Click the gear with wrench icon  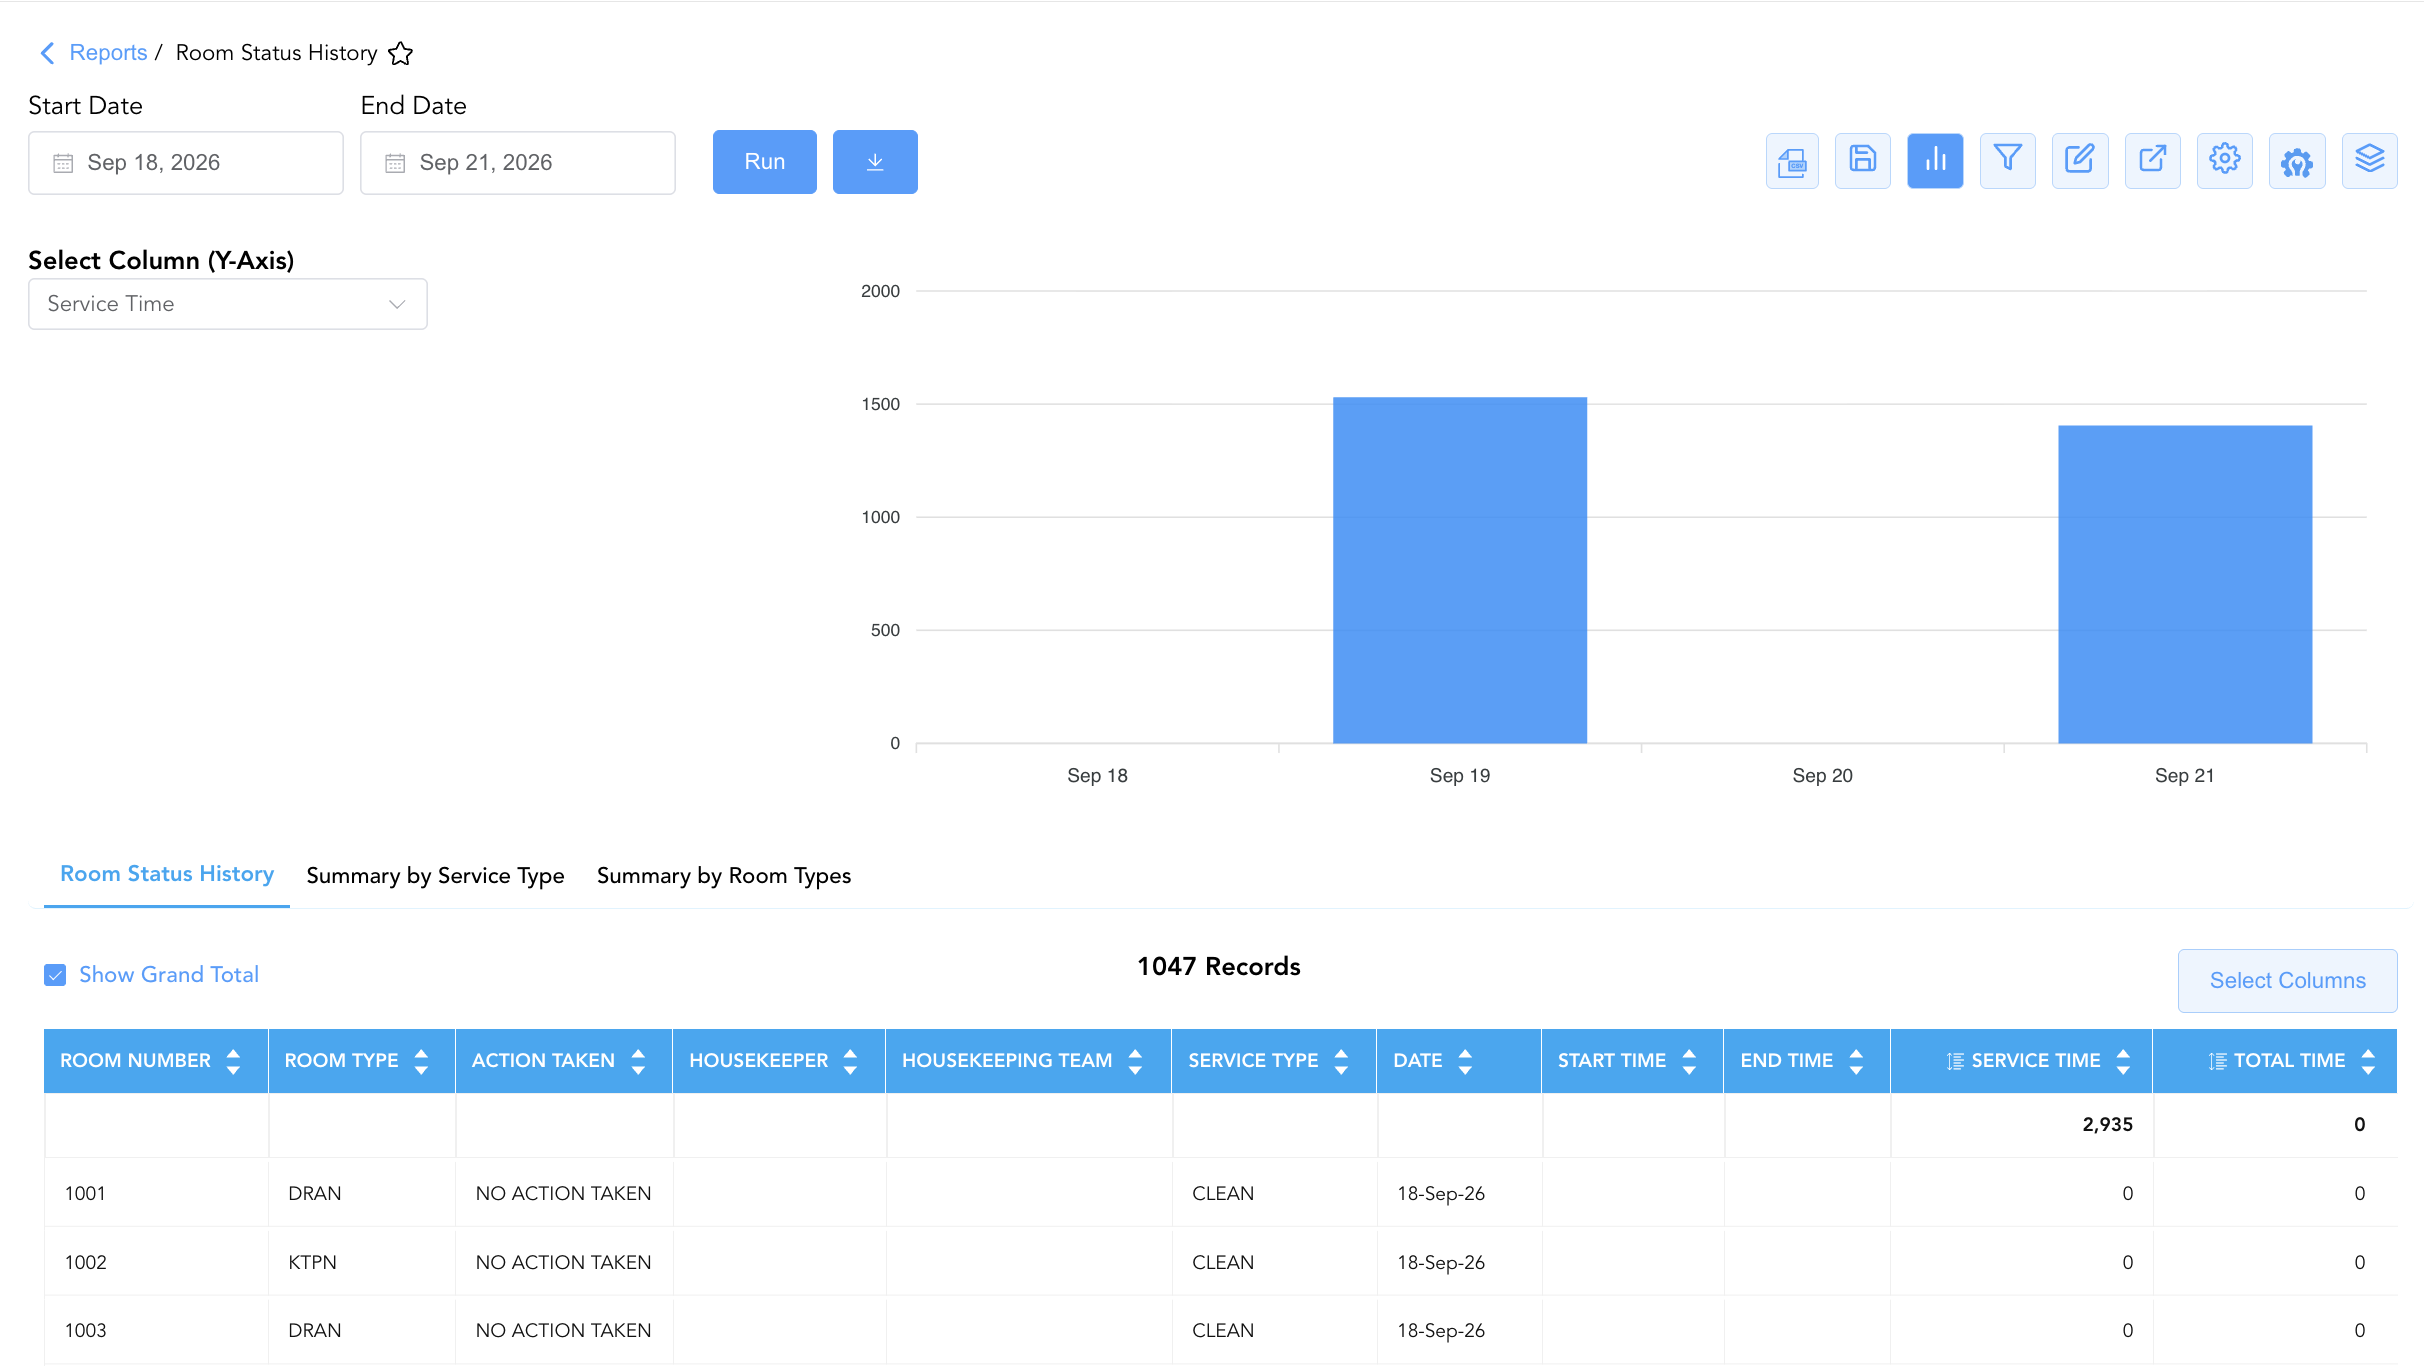click(2297, 161)
